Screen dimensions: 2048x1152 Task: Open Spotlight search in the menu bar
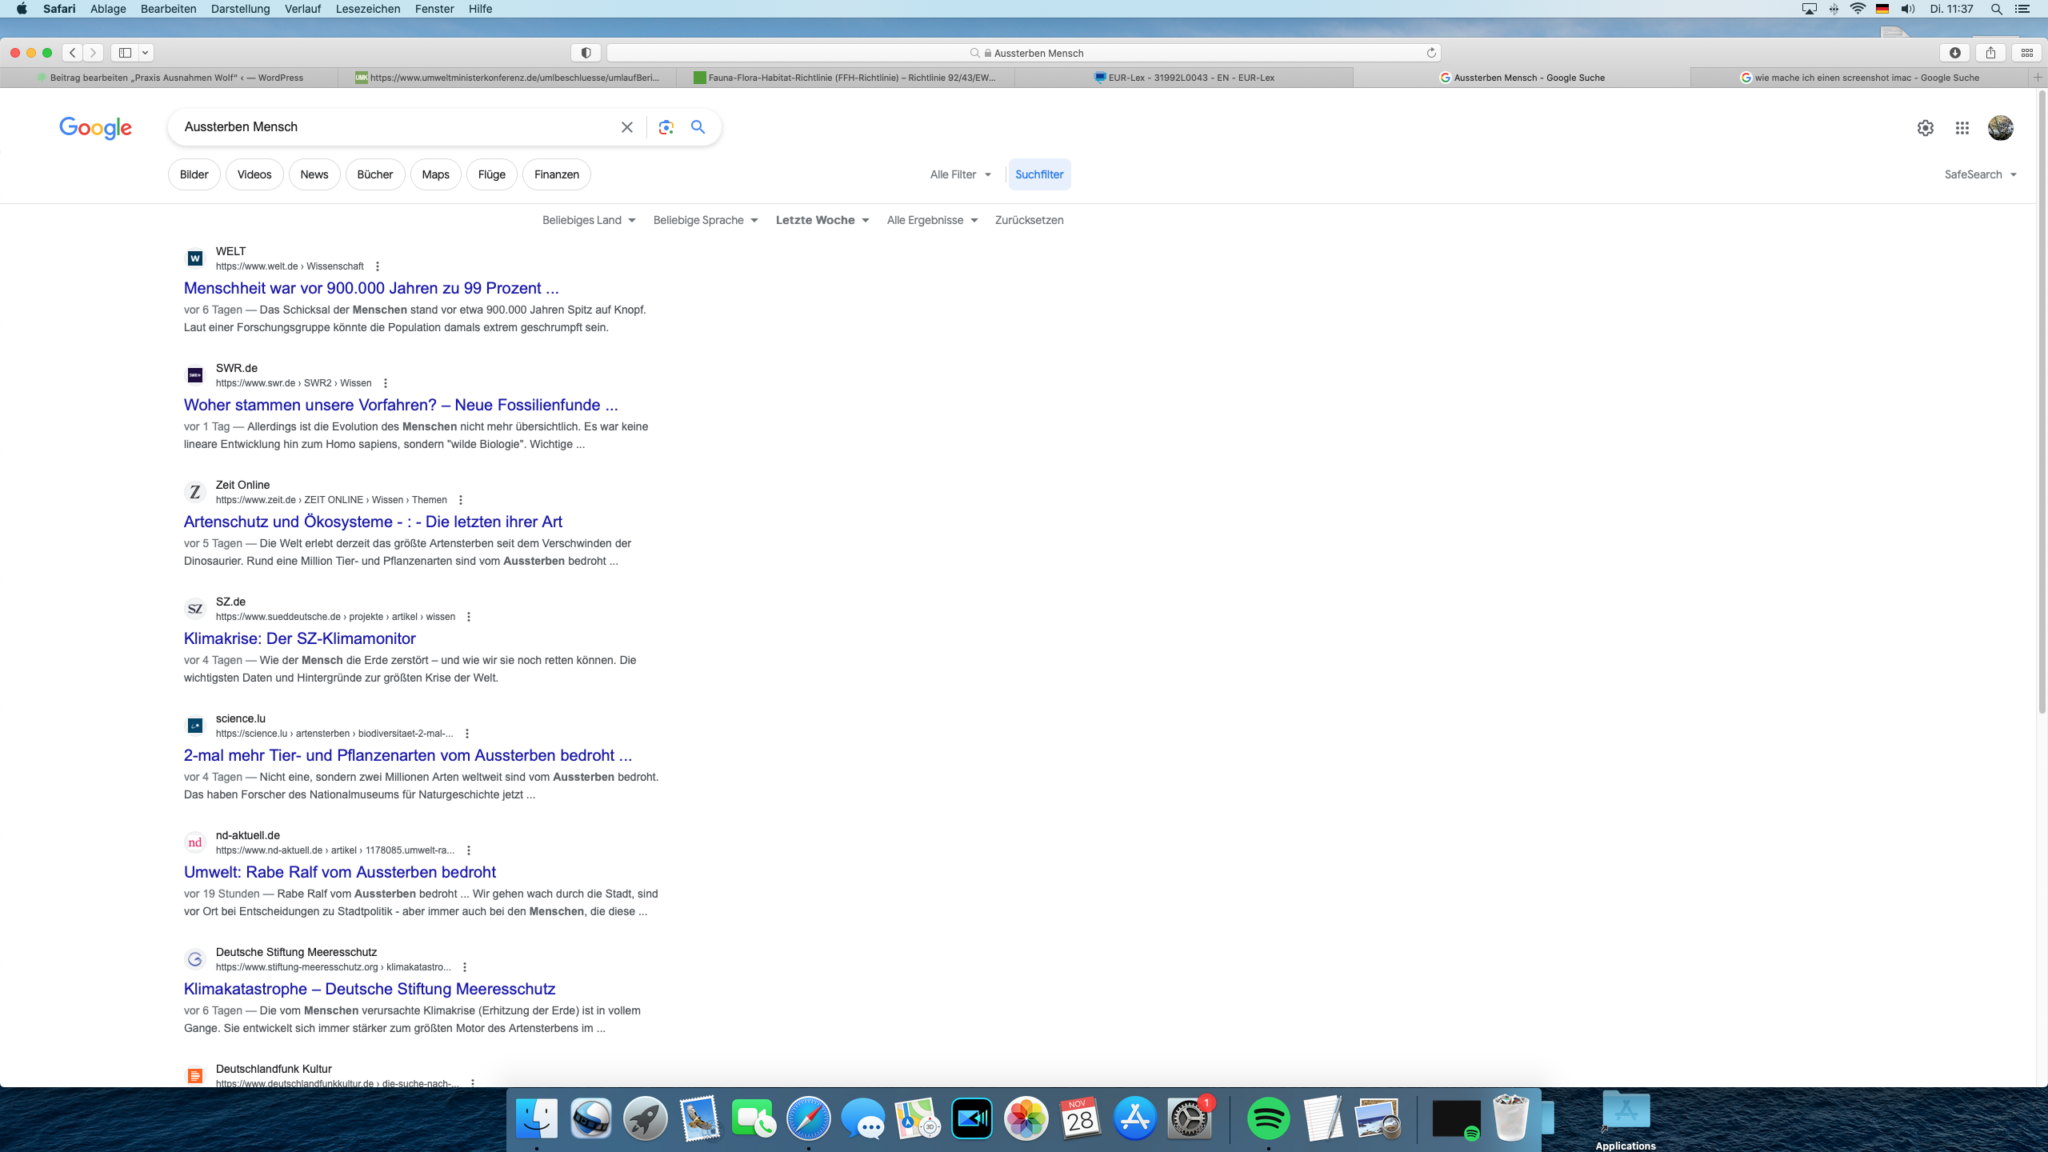(x=1996, y=9)
